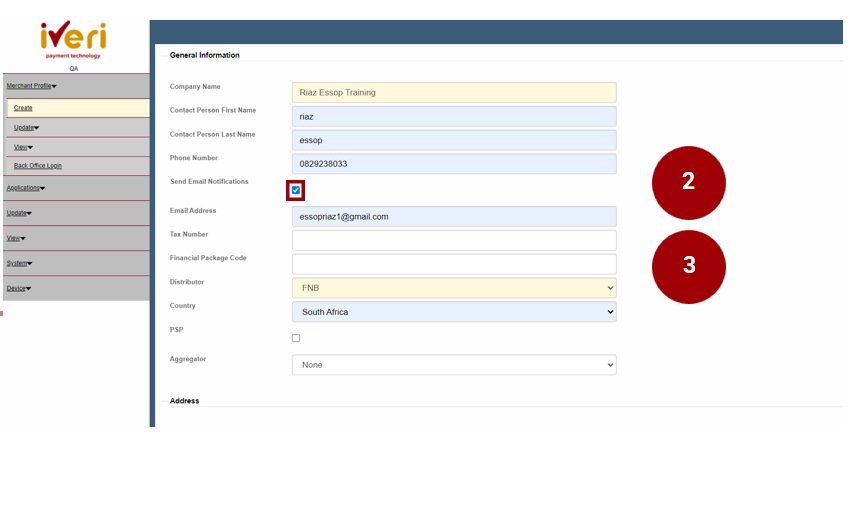Click the Financial Package Code field
851x518 pixels.
[x=454, y=264]
